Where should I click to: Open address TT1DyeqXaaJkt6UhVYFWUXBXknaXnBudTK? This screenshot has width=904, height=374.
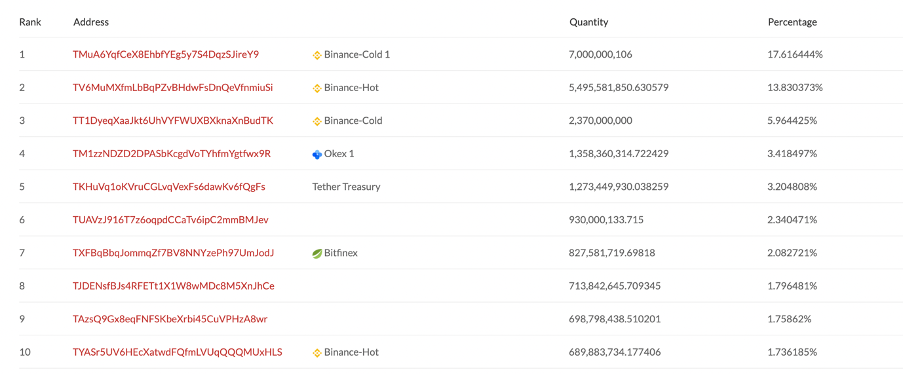tap(173, 121)
